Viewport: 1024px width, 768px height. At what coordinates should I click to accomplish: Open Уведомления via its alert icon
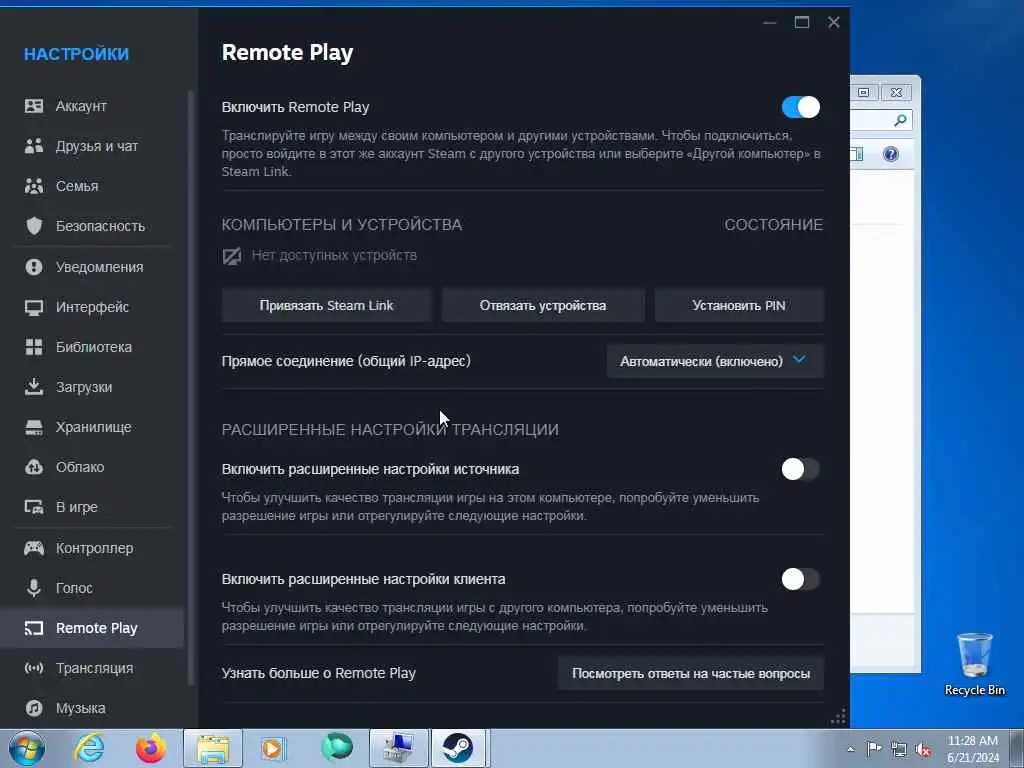(34, 267)
